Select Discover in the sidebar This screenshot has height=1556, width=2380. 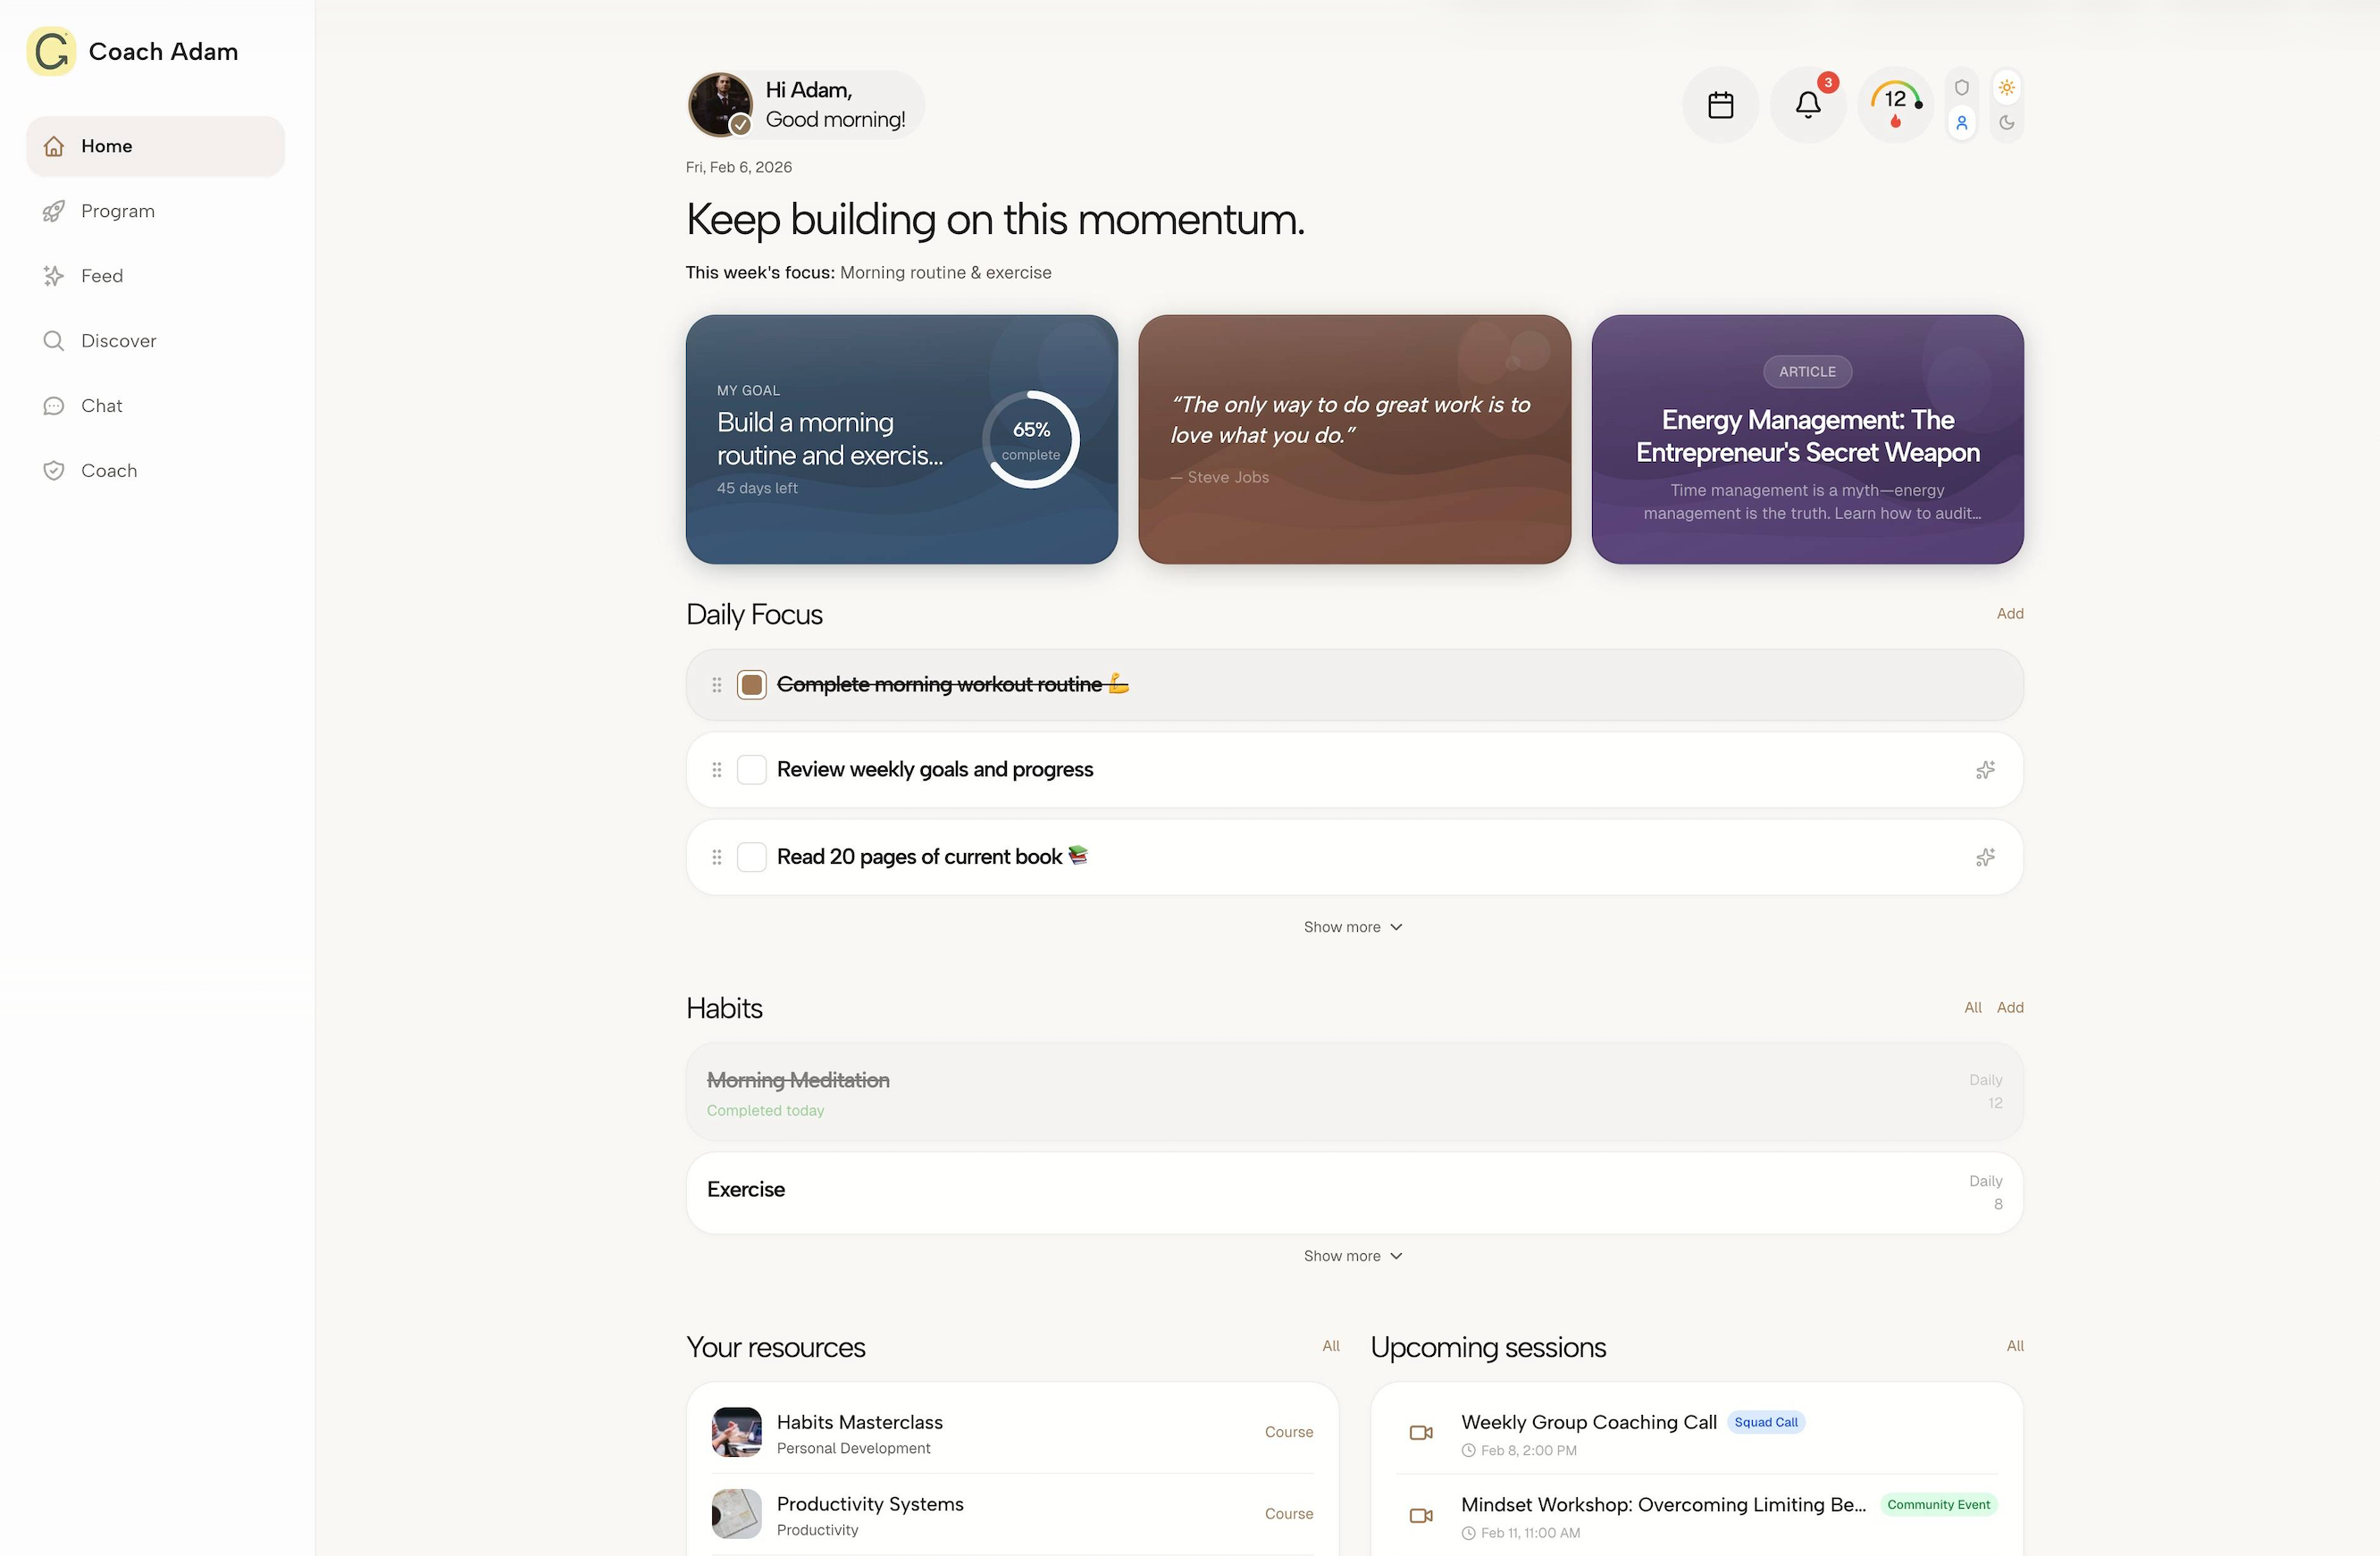(118, 340)
